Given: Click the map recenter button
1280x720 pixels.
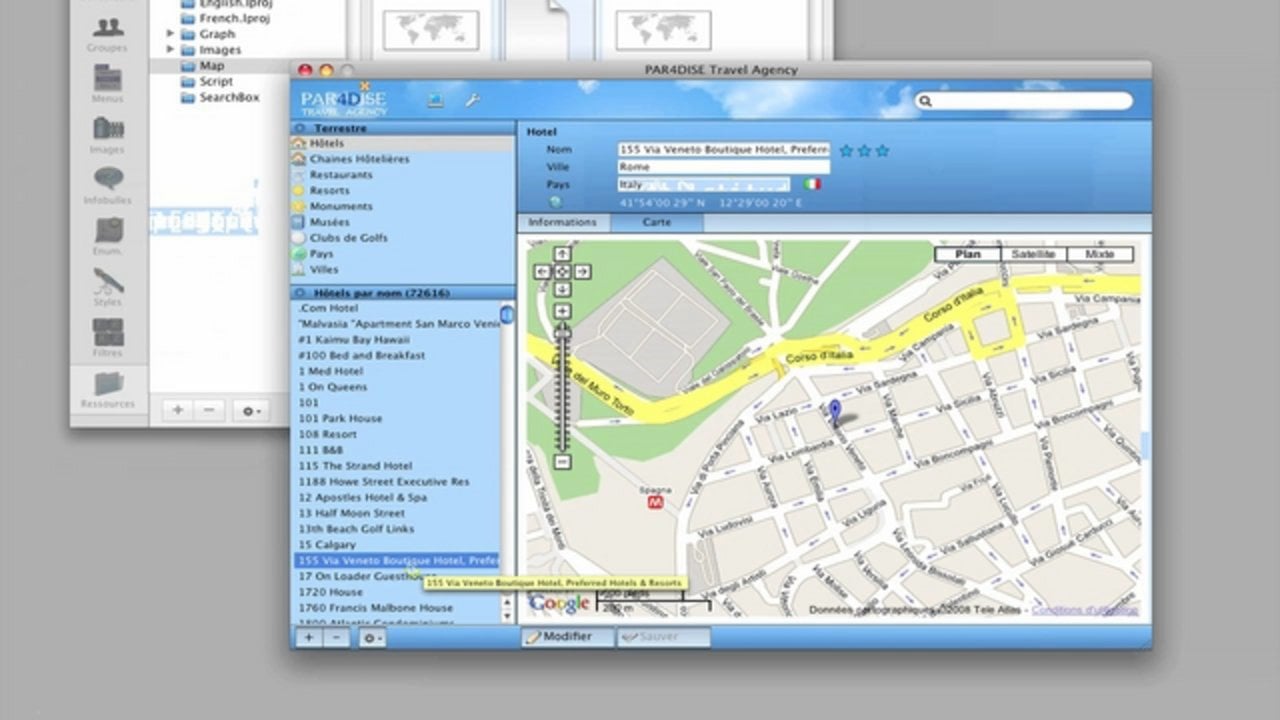Looking at the screenshot, I should (x=562, y=272).
